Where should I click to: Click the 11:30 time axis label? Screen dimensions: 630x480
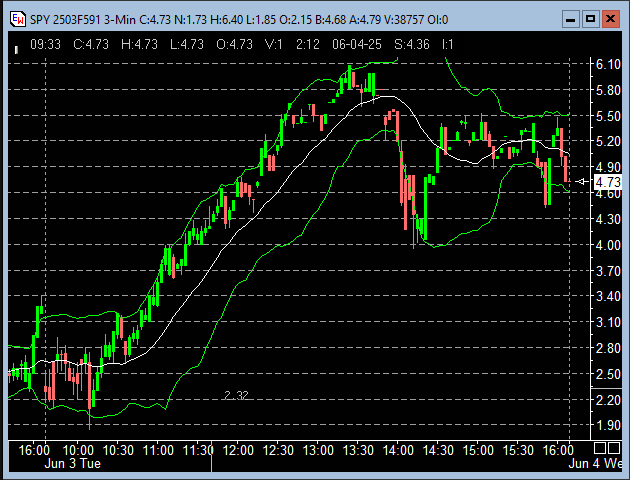pyautogui.click(x=198, y=450)
